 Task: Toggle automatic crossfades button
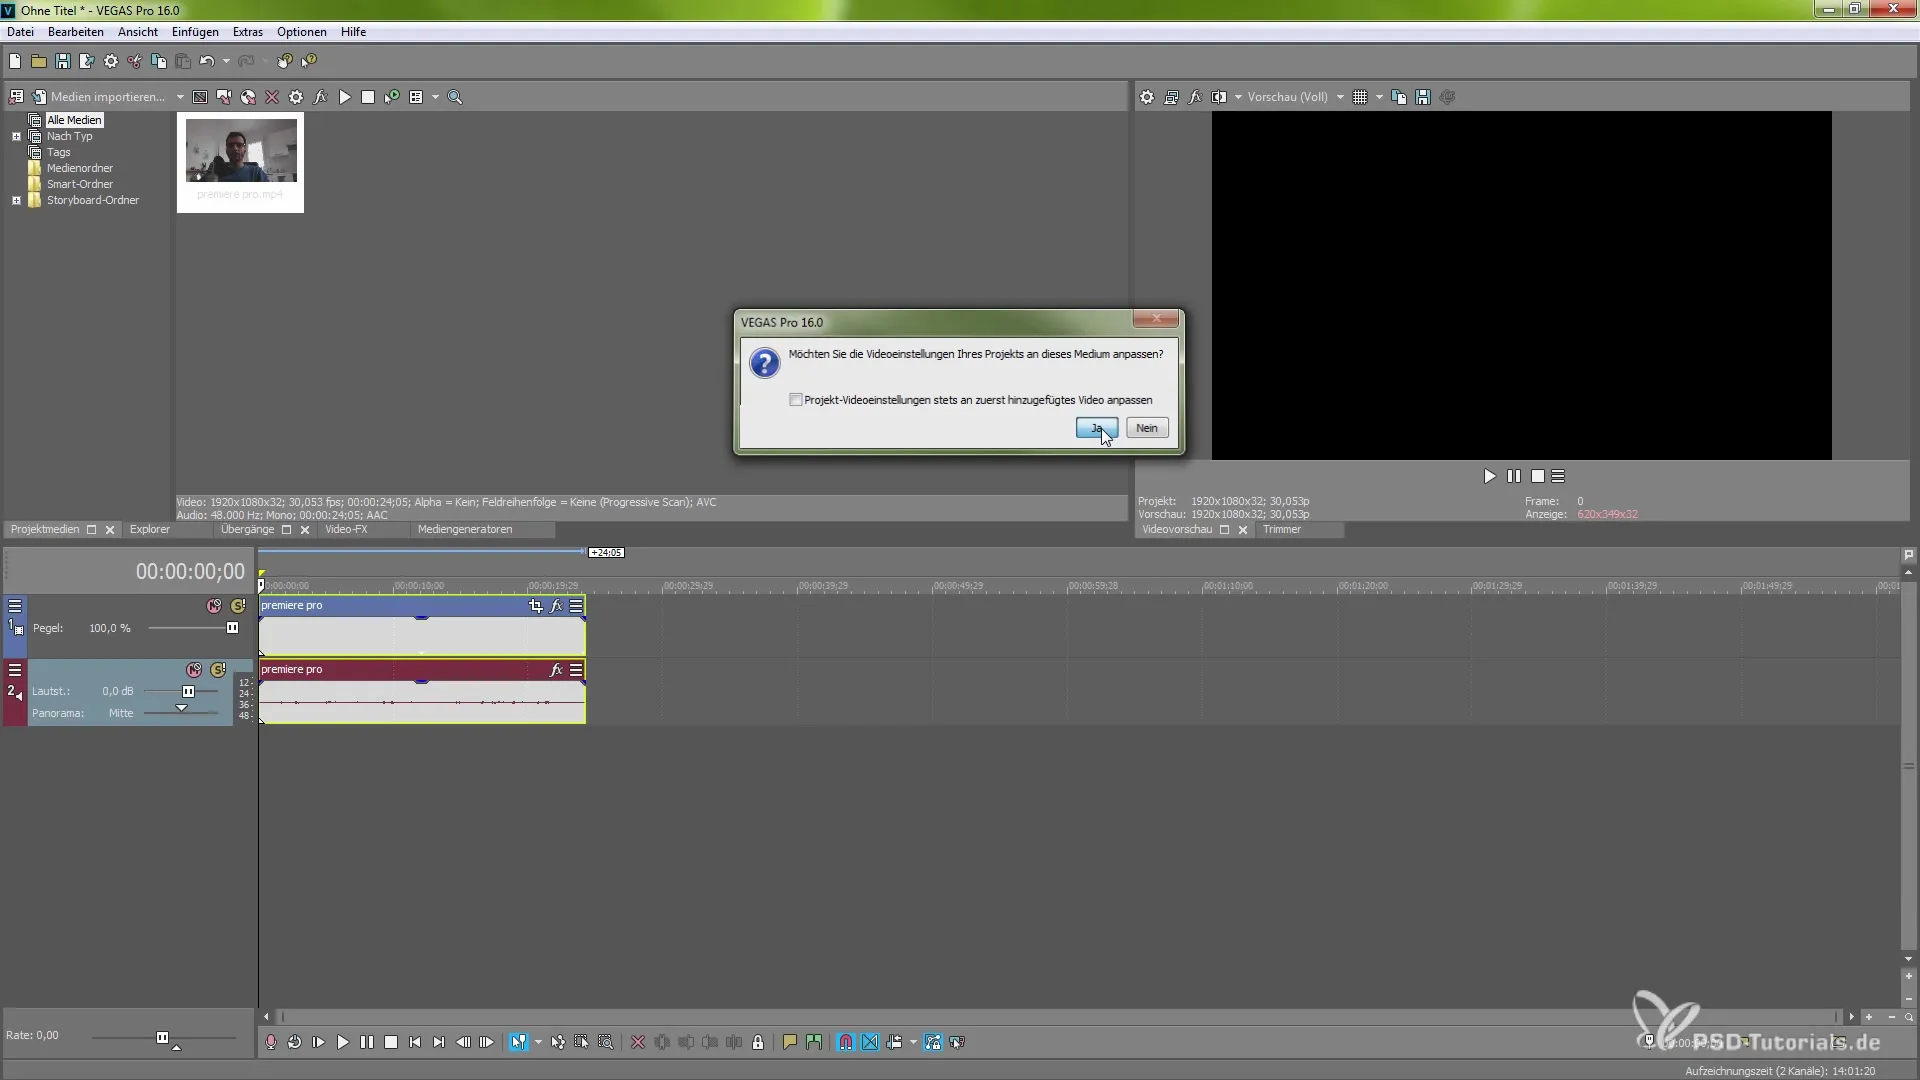pos(870,1042)
